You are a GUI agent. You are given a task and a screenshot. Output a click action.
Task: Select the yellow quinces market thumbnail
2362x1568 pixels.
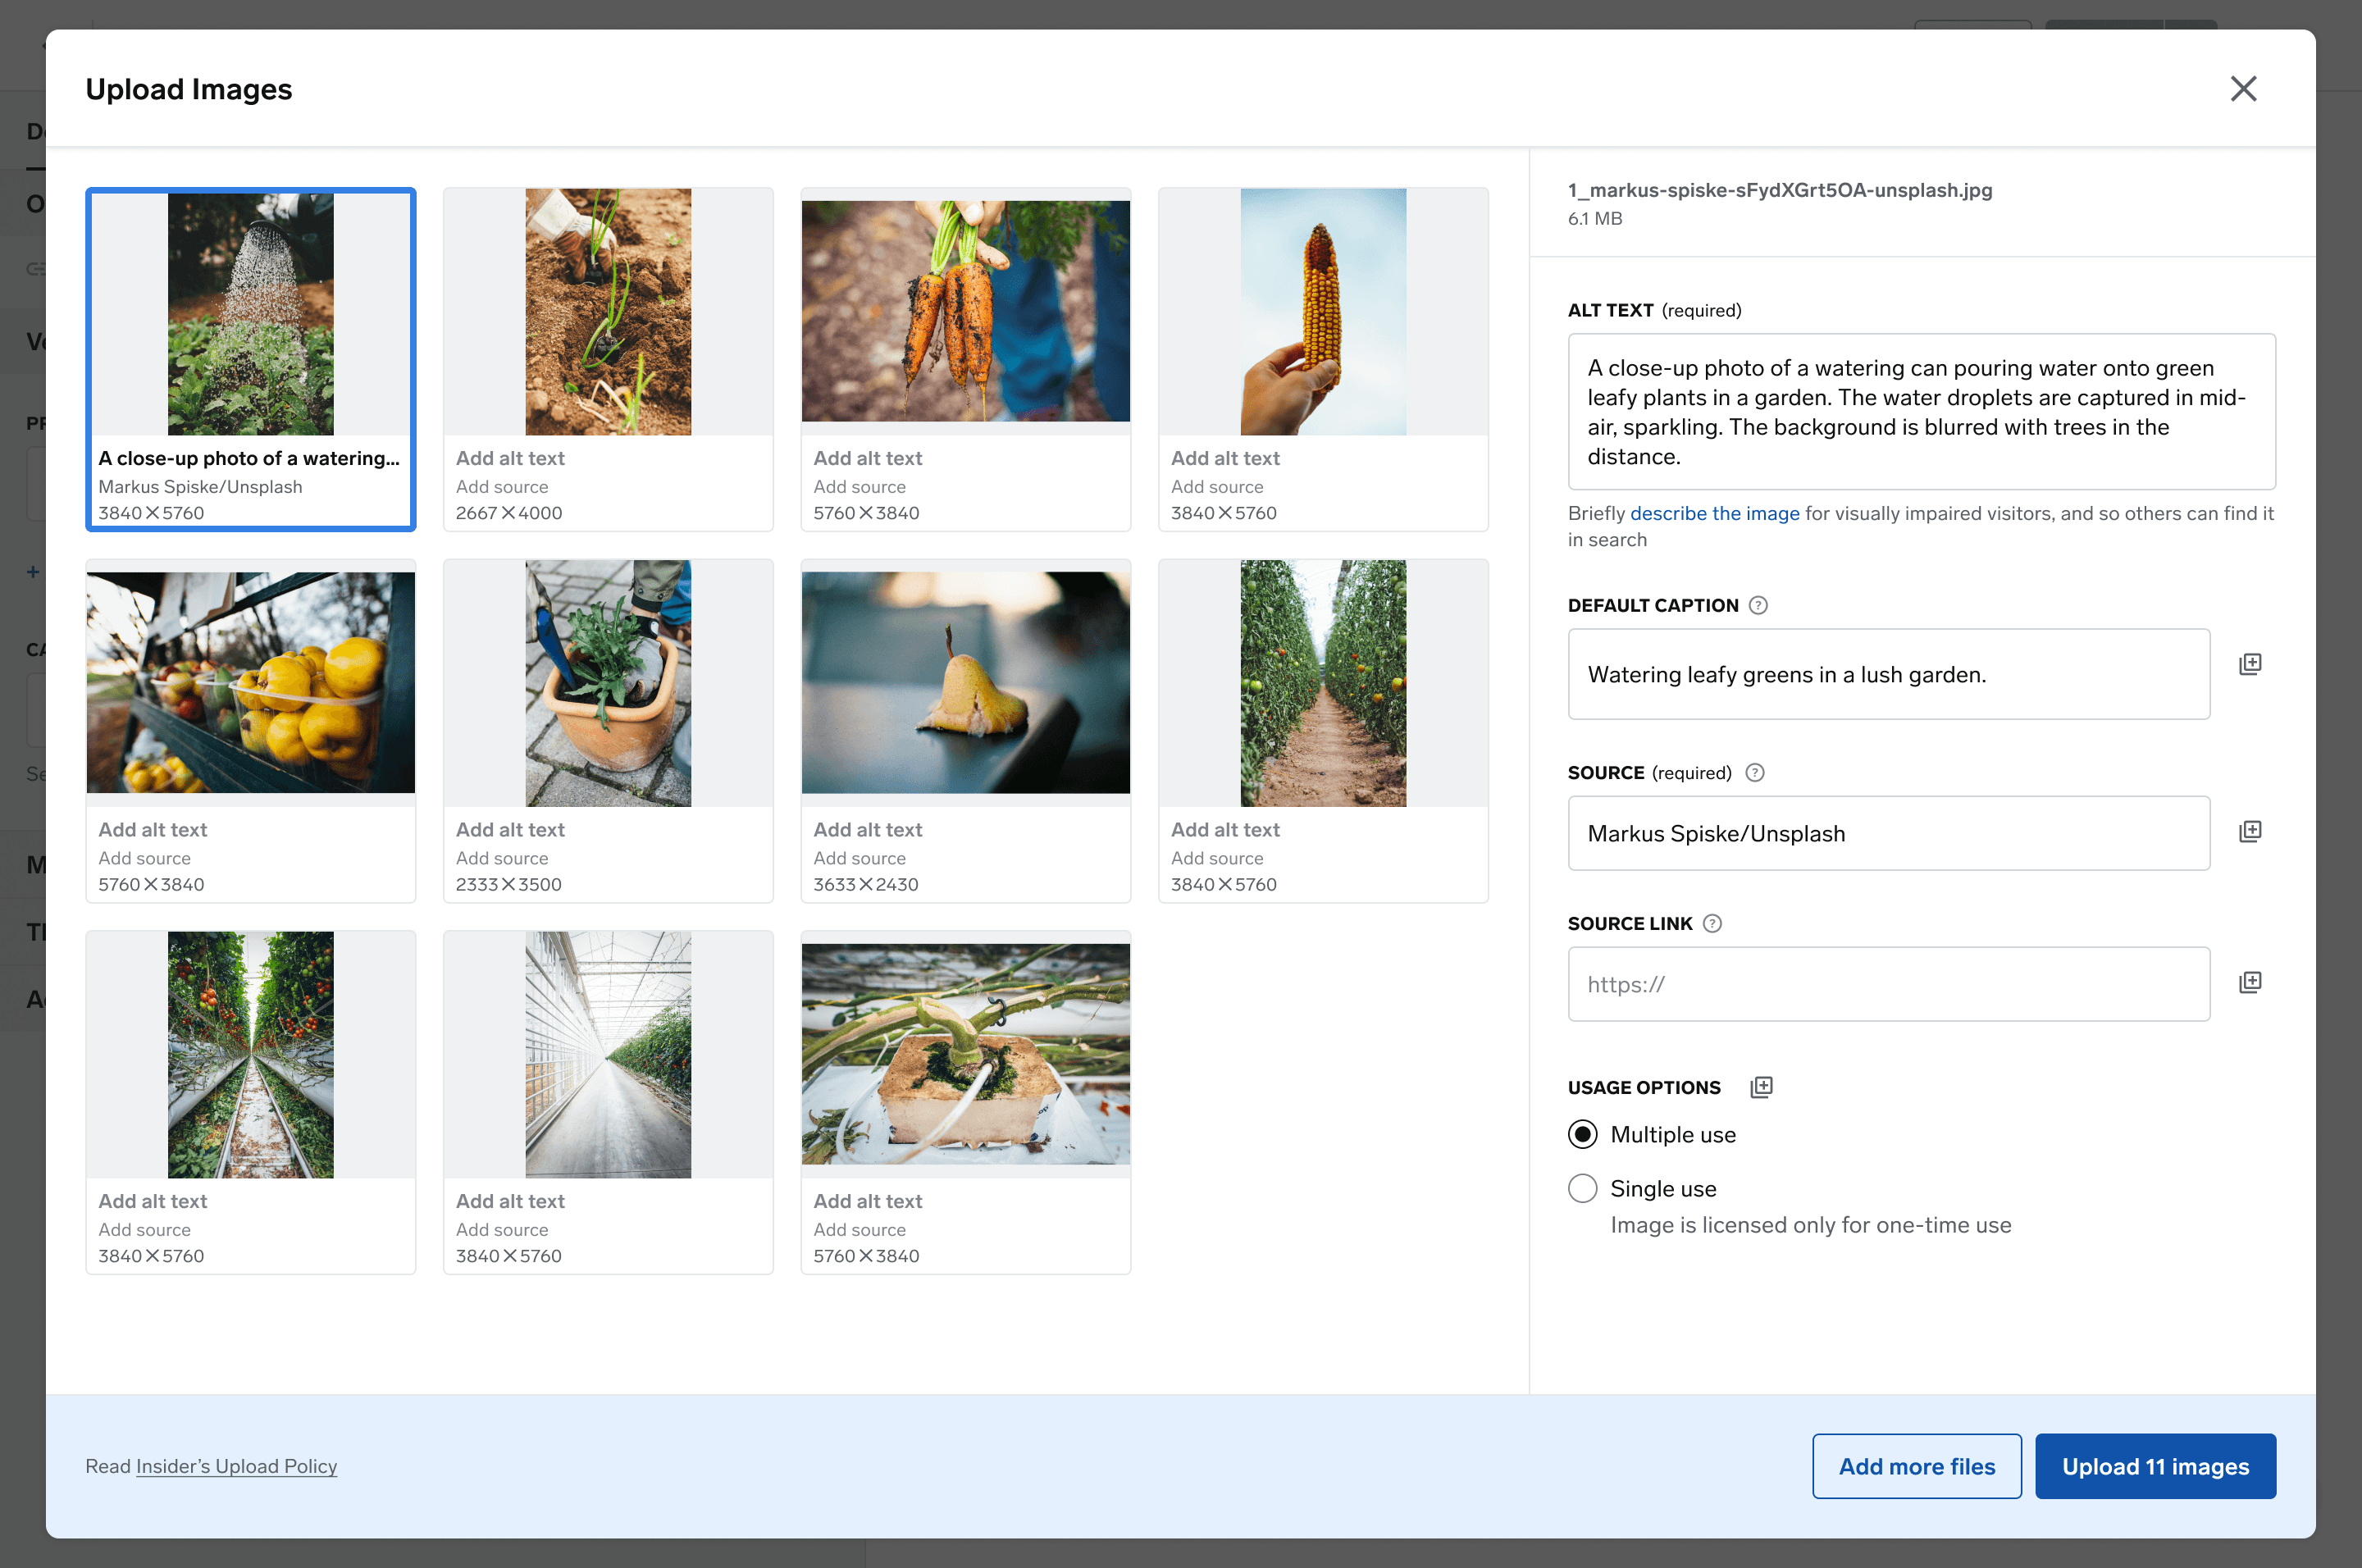pyautogui.click(x=250, y=683)
